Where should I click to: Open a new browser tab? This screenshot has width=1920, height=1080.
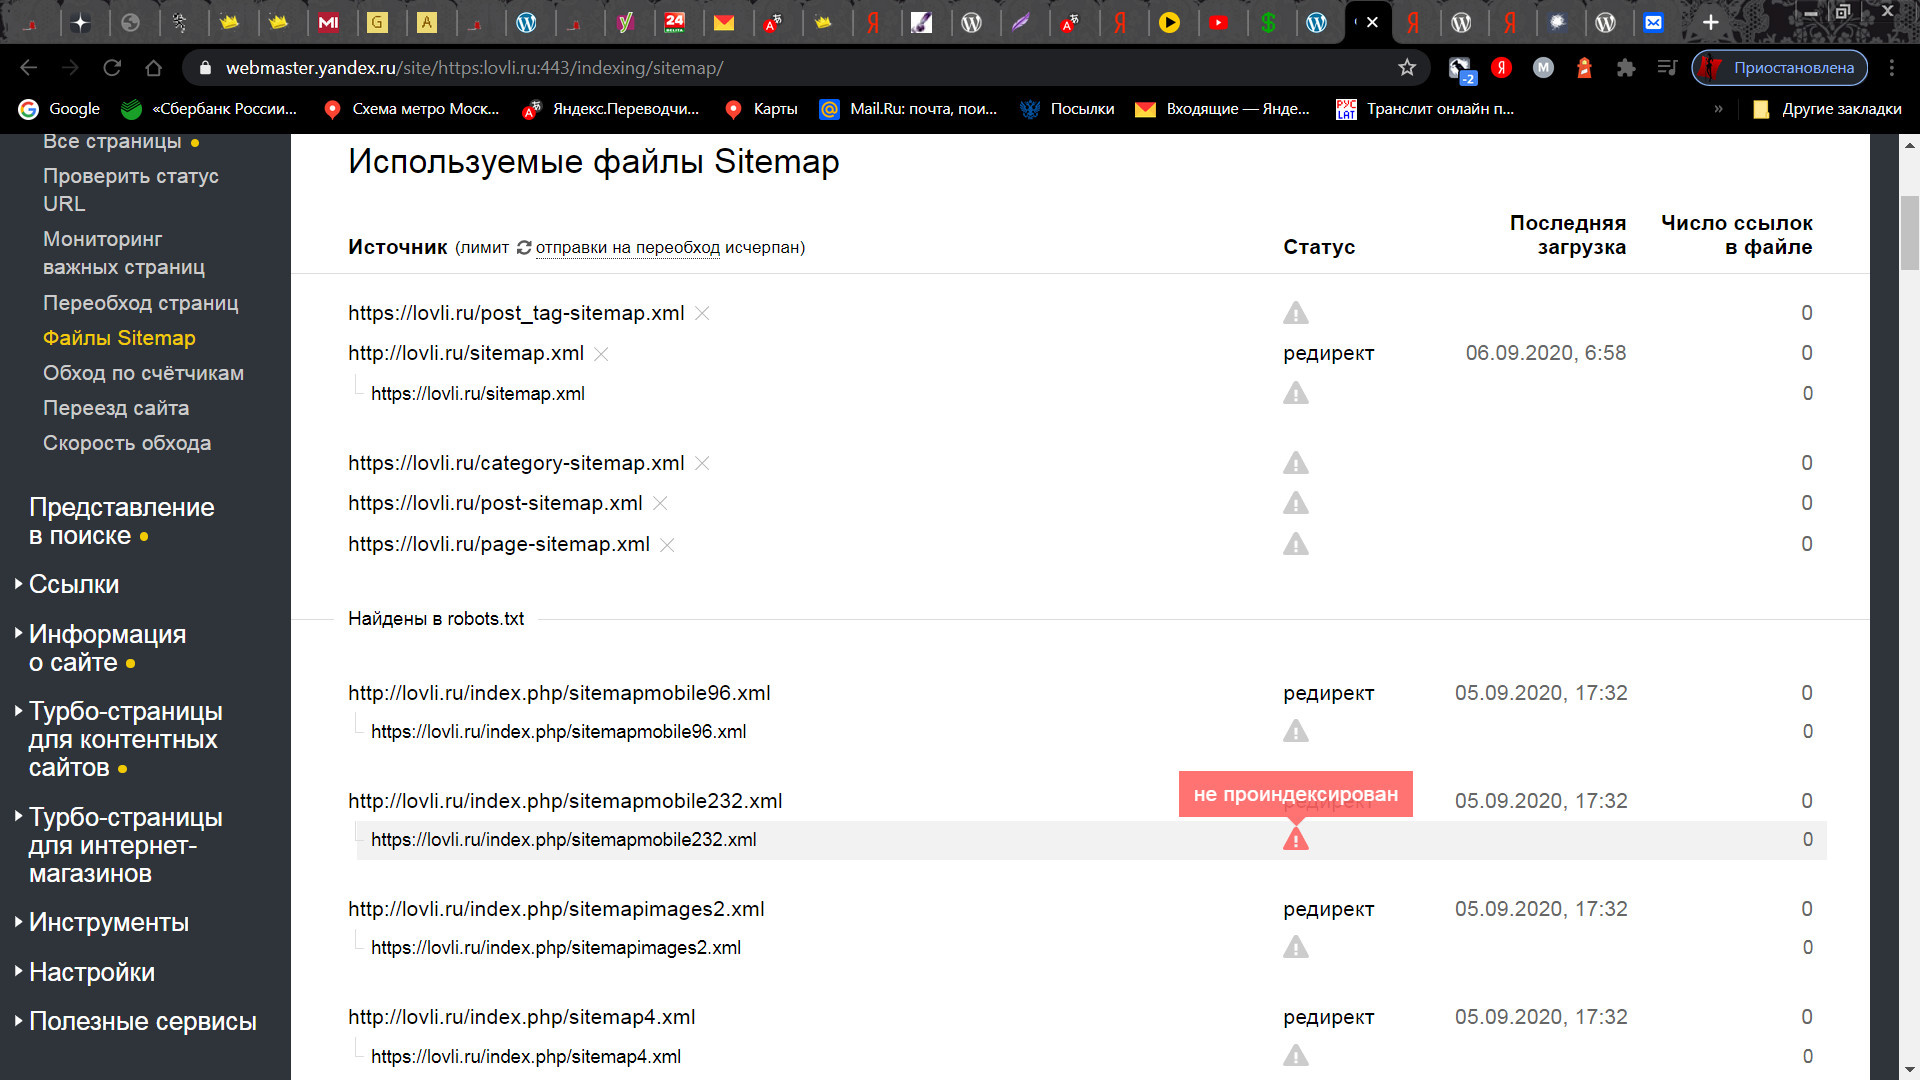[1711, 22]
